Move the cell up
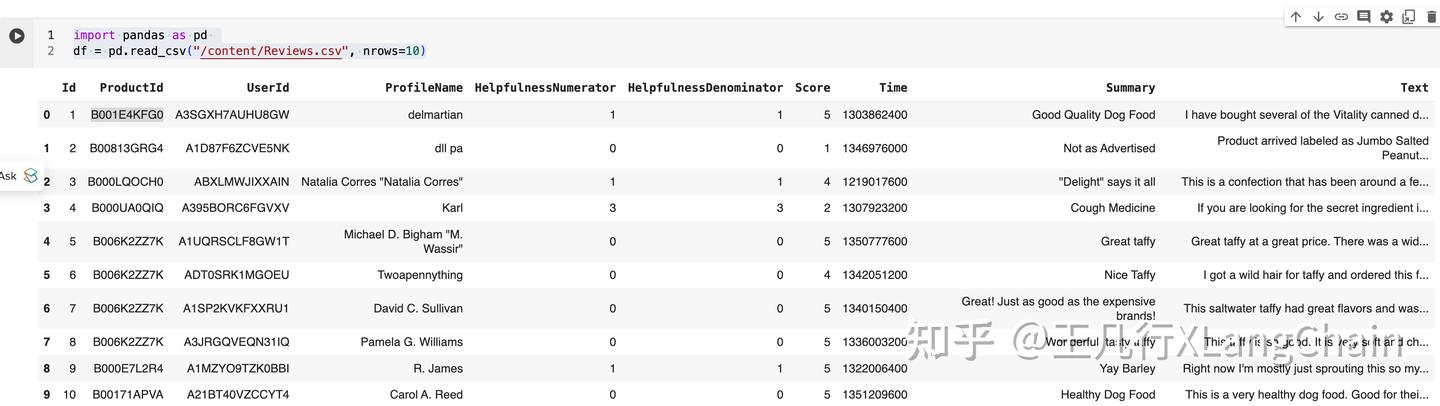The width and height of the screenshot is (1440, 406). 1296,17
